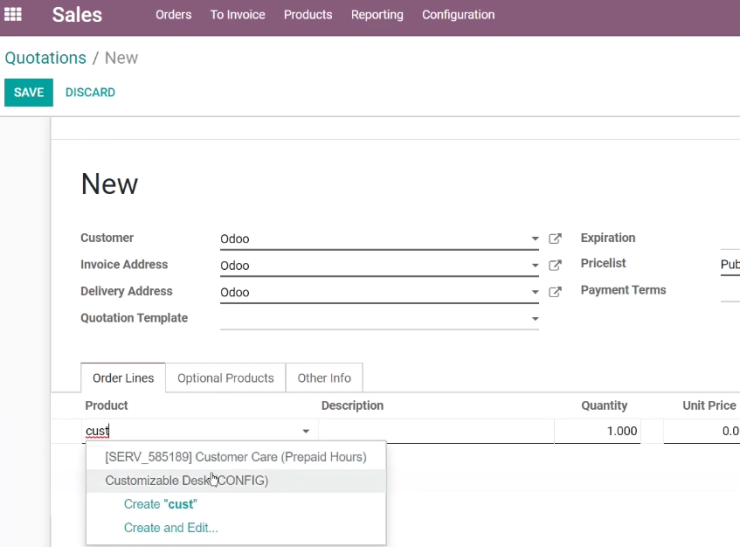Click the Payment Terms label
Image resolution: width=740 pixels, height=547 pixels.
pos(623,290)
